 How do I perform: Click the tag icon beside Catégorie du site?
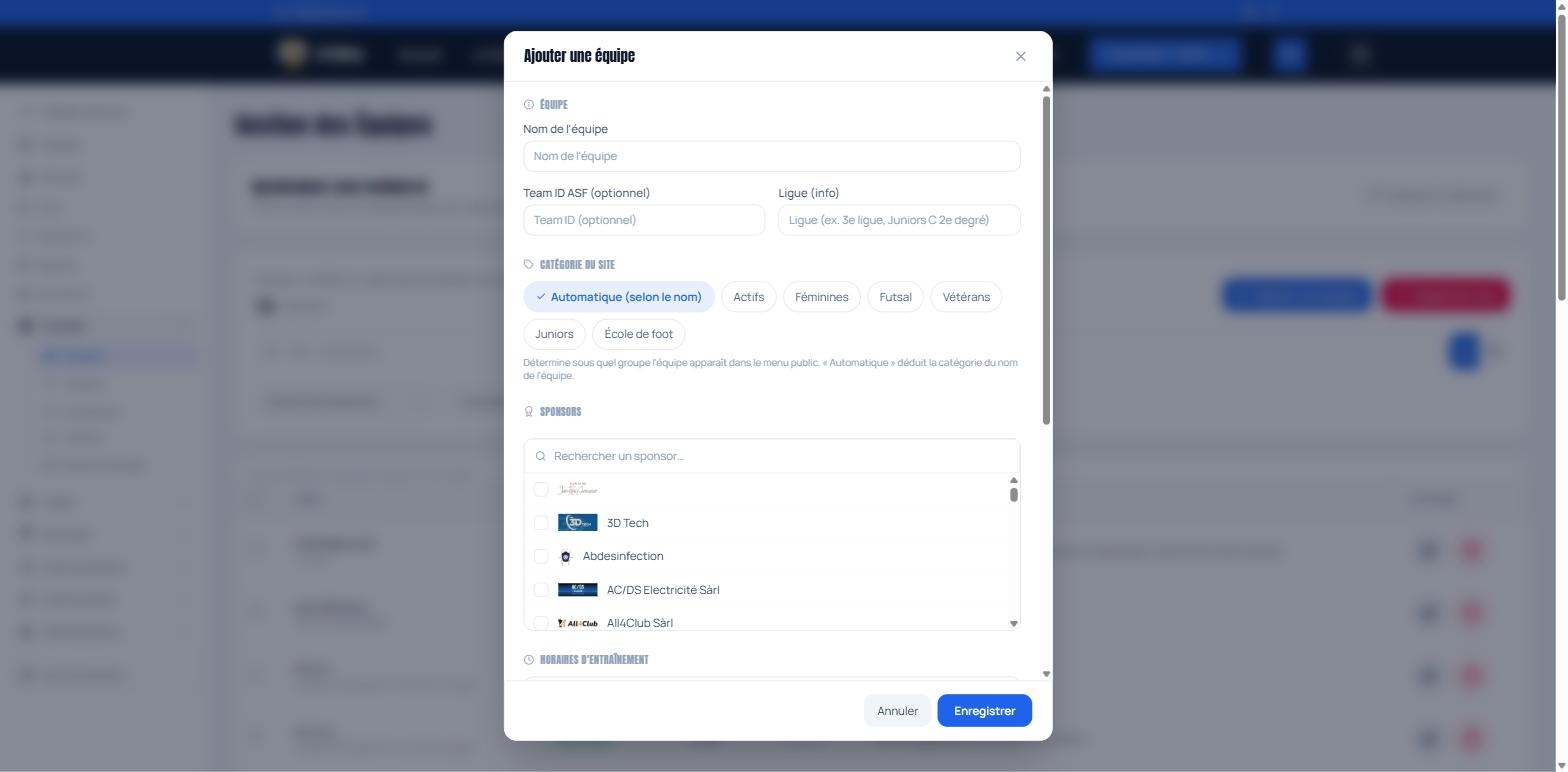(x=529, y=265)
